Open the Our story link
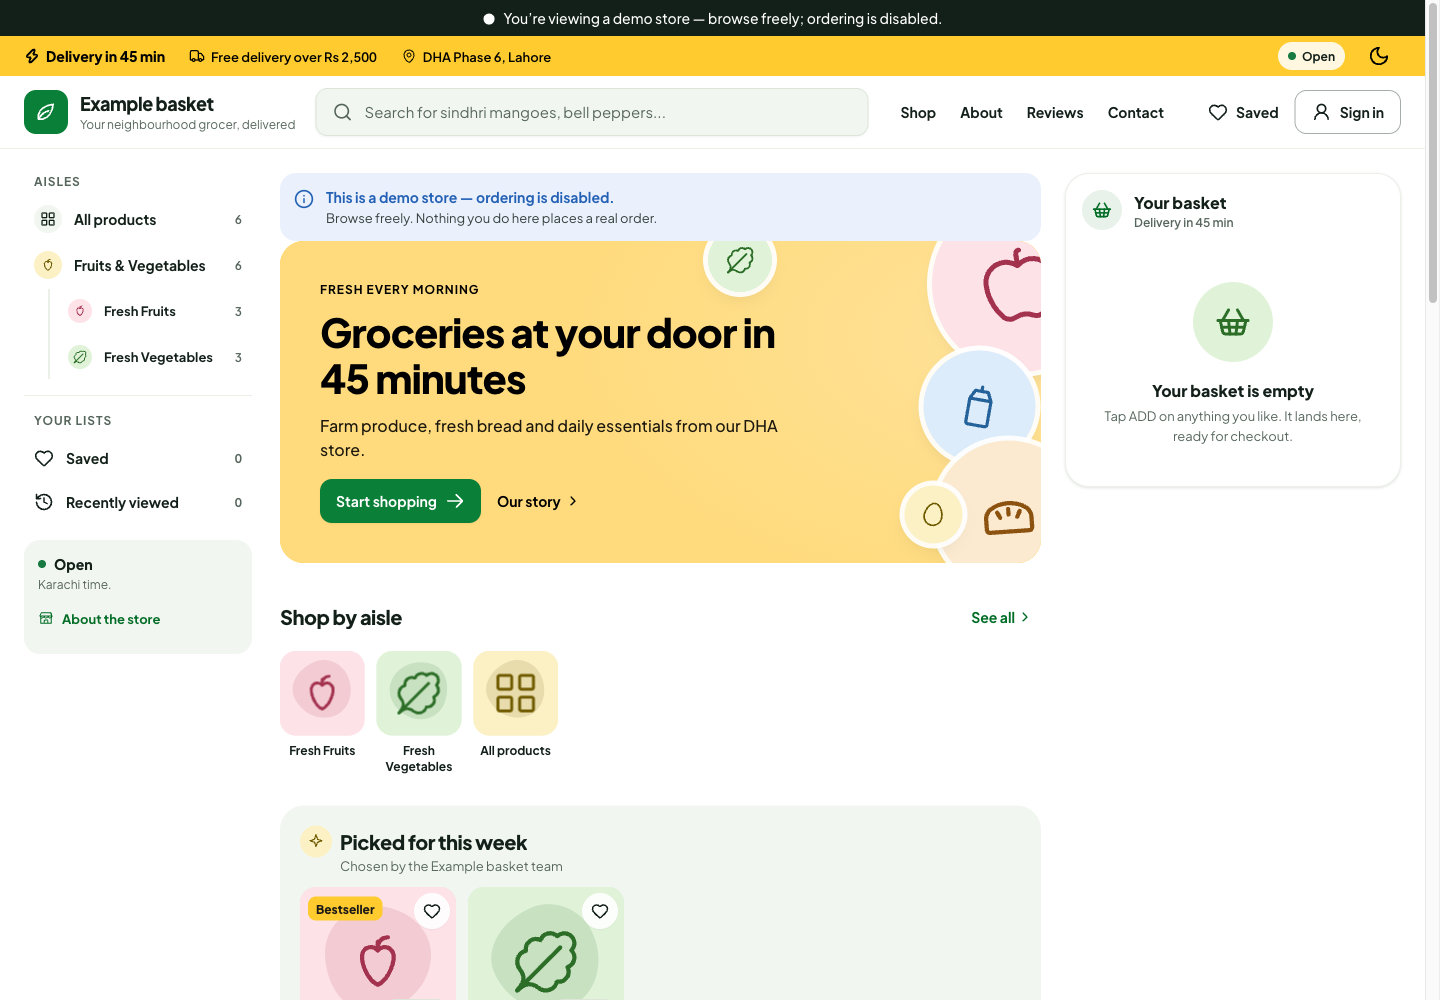1440x1000 pixels. [x=537, y=501]
